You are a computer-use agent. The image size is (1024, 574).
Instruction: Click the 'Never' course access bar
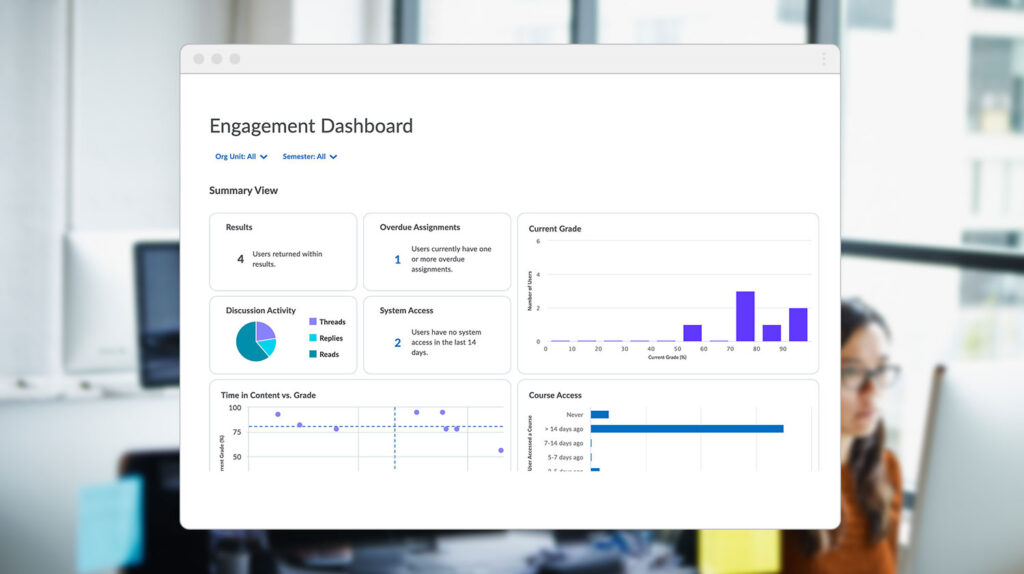[600, 415]
